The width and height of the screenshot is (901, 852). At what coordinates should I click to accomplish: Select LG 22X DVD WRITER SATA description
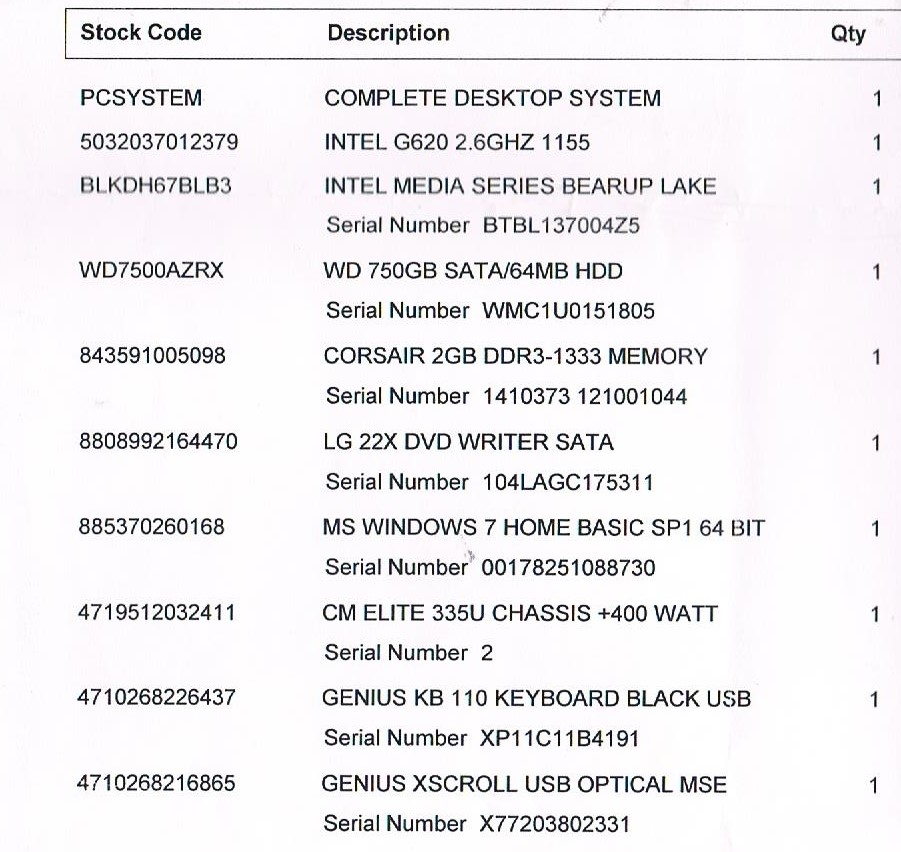(x=468, y=441)
